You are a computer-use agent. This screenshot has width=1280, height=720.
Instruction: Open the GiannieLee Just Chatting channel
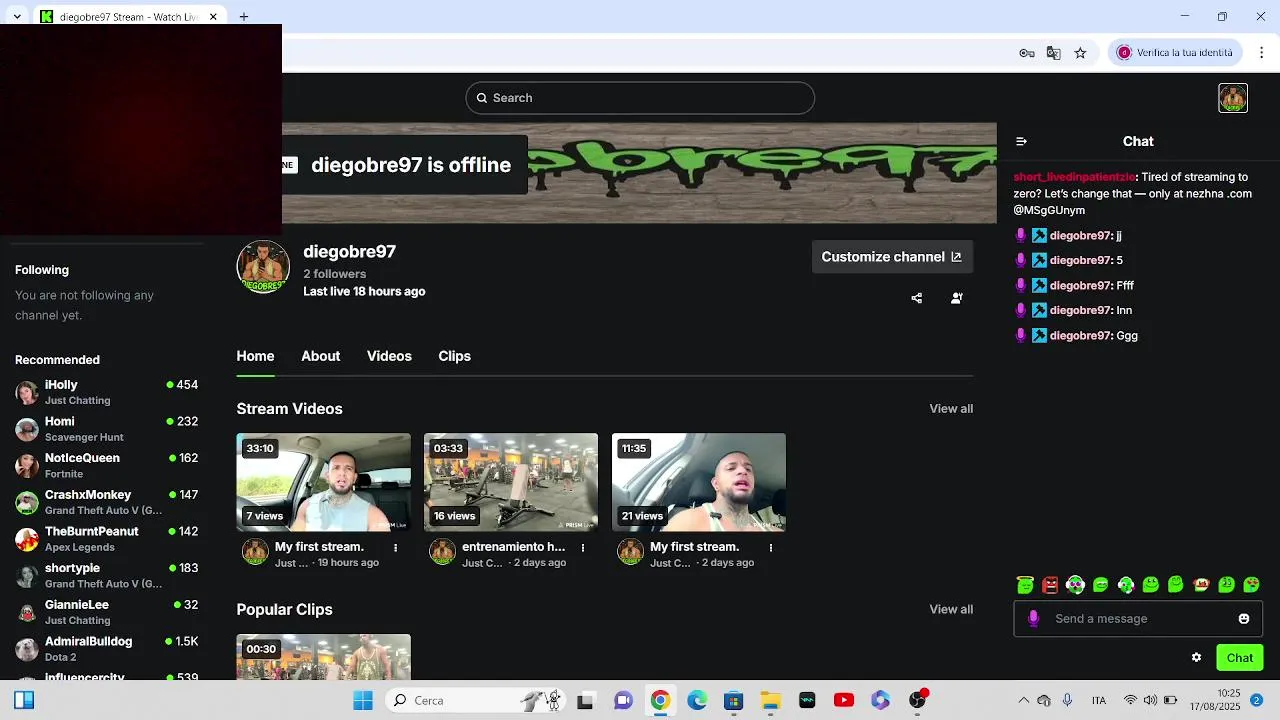[106, 612]
